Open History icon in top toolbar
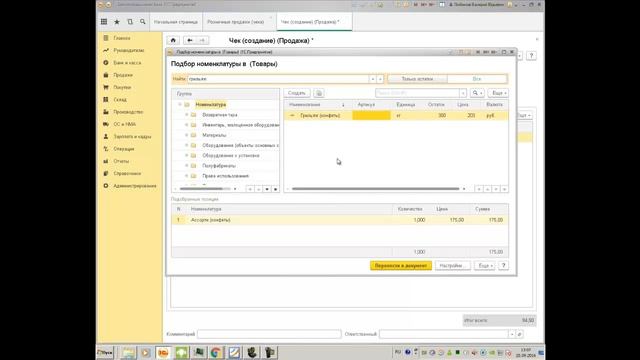Viewport: 640px width, 360px height. [x=130, y=22]
